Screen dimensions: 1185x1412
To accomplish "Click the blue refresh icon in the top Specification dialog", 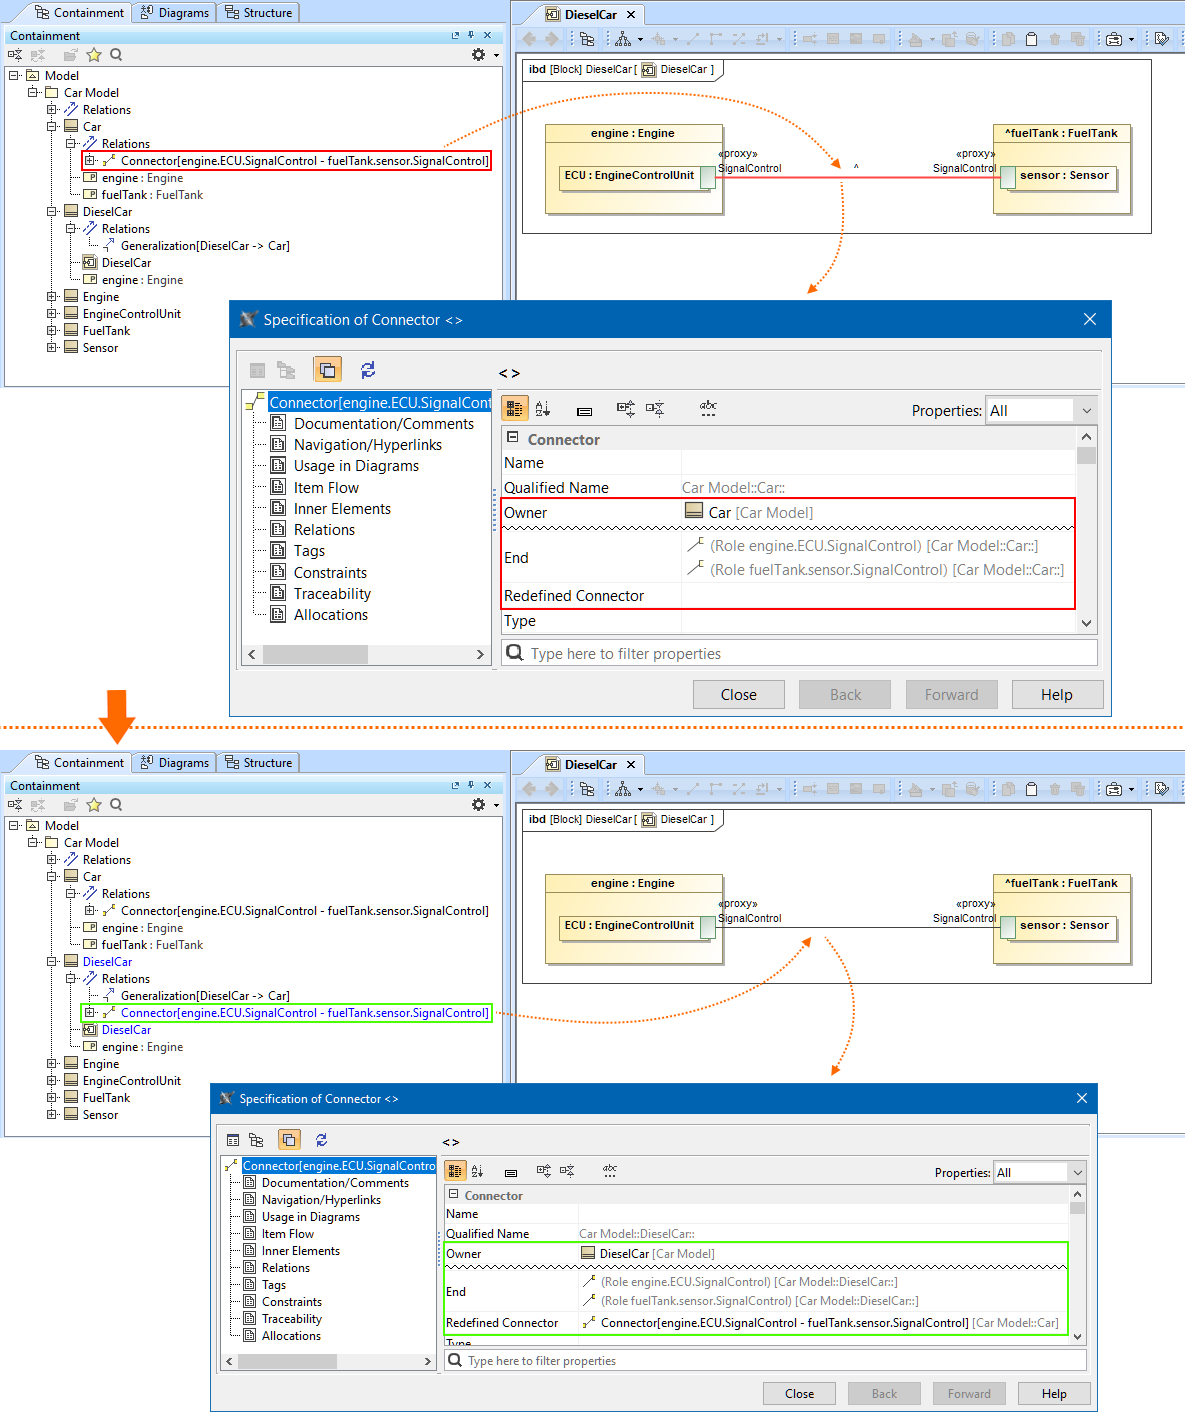I will tap(368, 370).
